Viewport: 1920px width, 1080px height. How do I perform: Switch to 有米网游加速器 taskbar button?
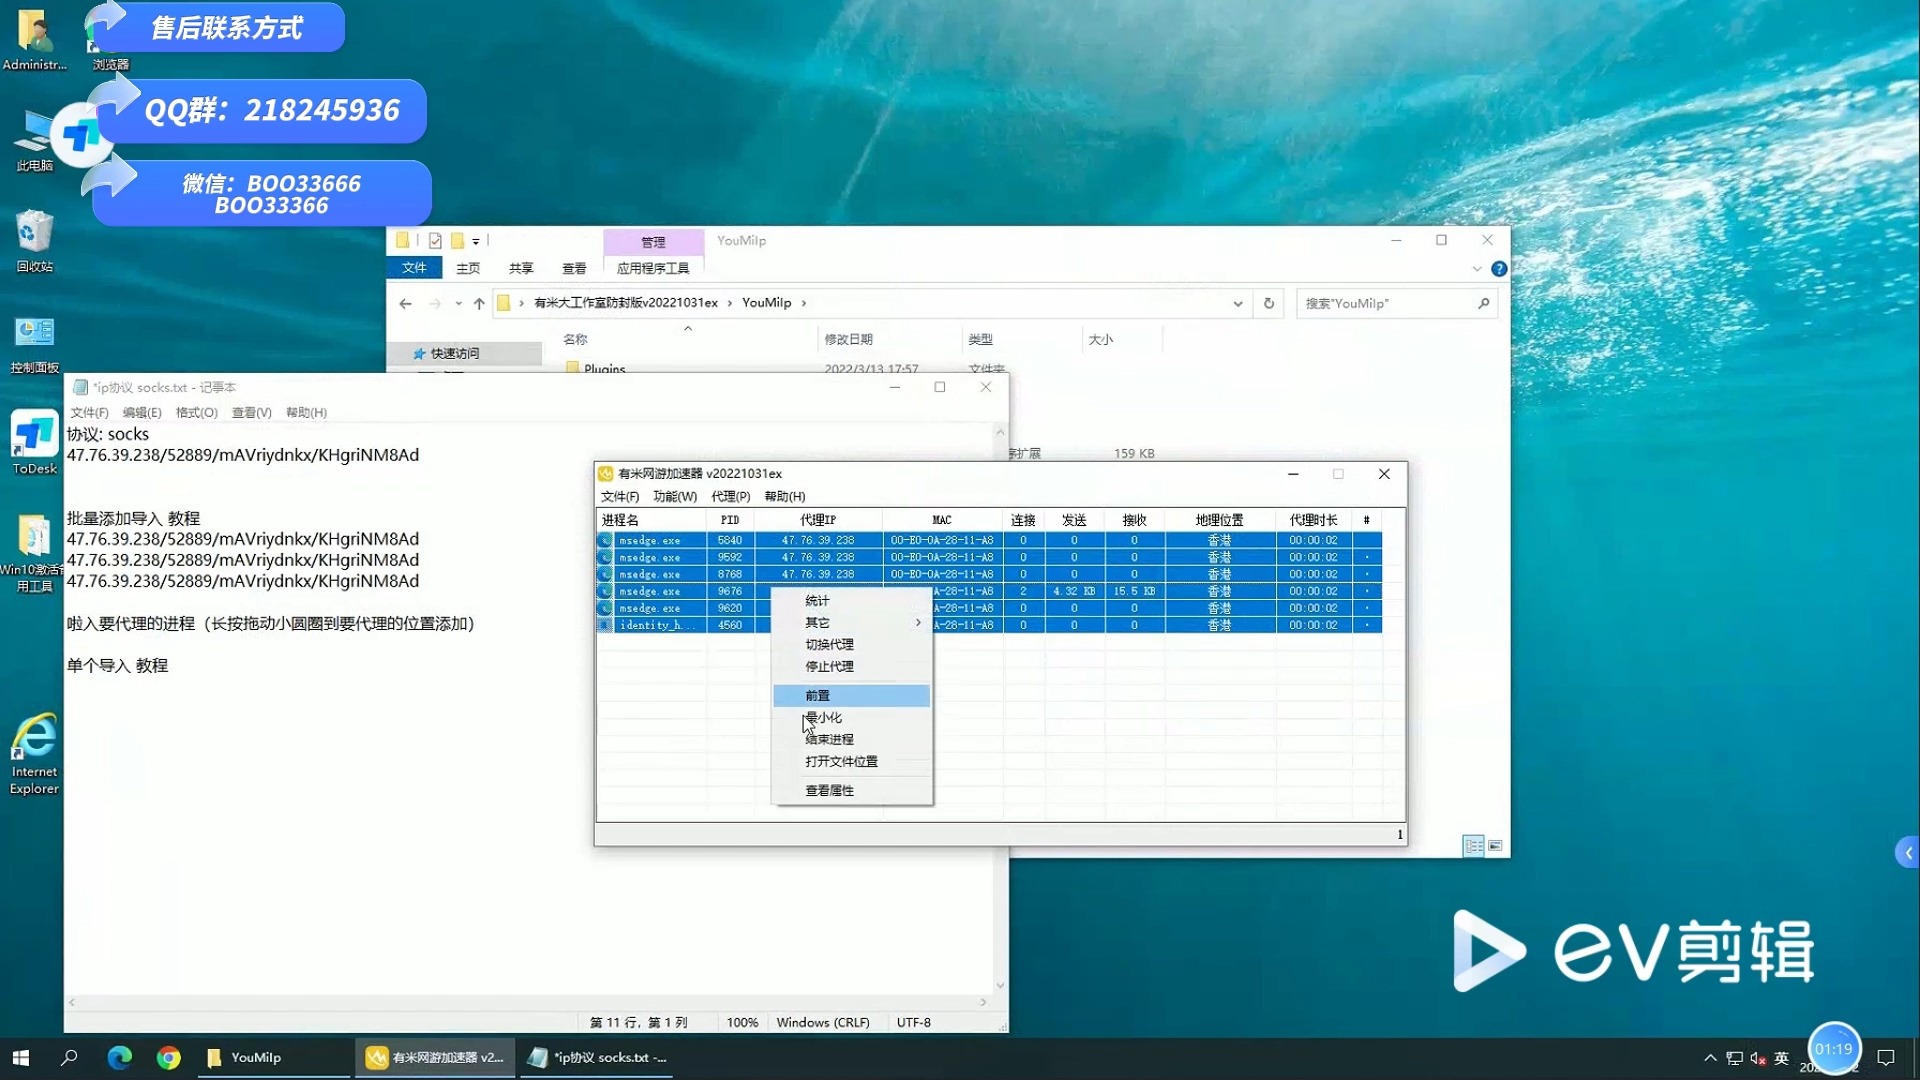436,1058
